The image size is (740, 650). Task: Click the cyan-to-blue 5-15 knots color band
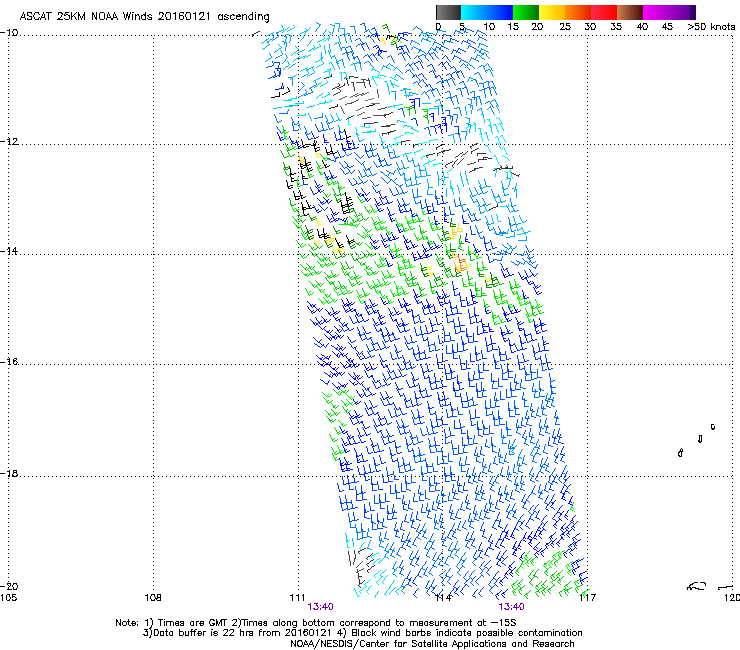(487, 12)
